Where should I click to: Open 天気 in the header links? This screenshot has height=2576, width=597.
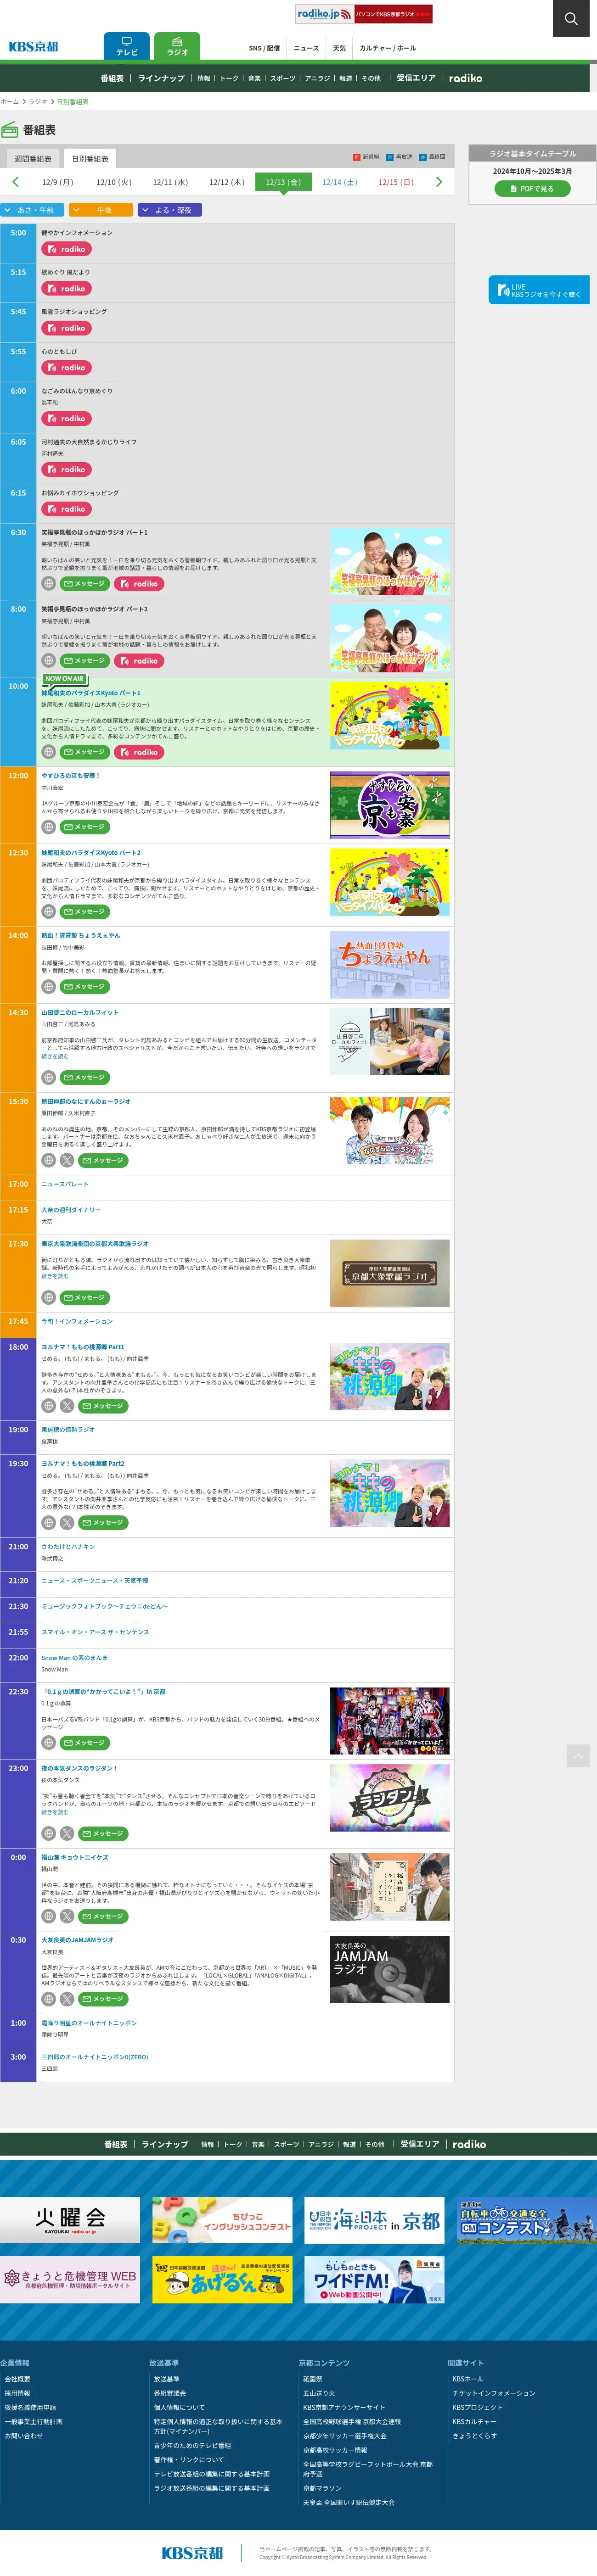point(339,48)
